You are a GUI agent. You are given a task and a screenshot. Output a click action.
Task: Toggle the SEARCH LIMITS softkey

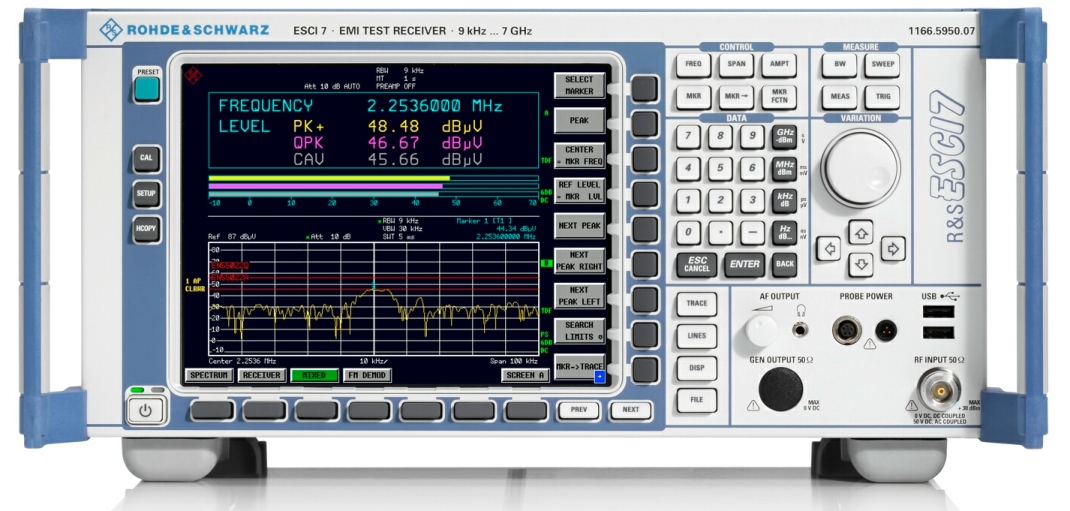point(579,330)
